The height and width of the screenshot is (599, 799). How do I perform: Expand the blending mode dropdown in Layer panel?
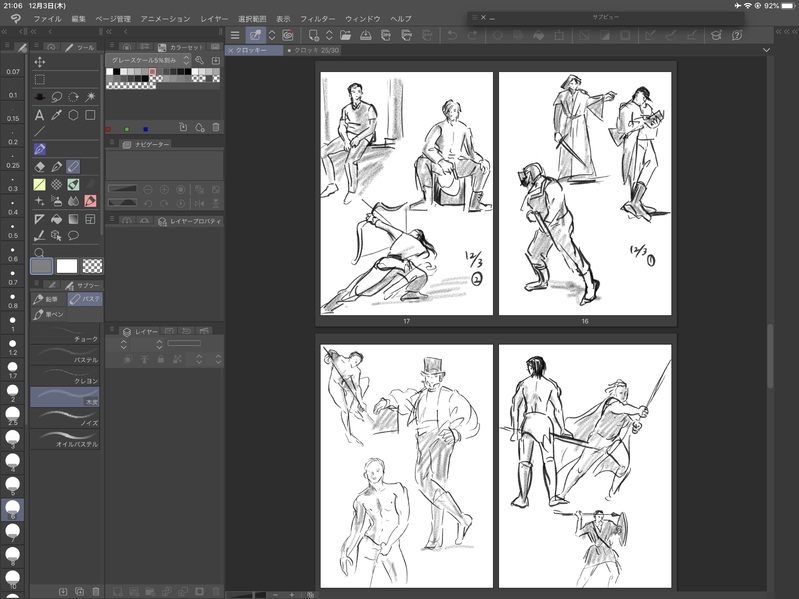[123, 344]
